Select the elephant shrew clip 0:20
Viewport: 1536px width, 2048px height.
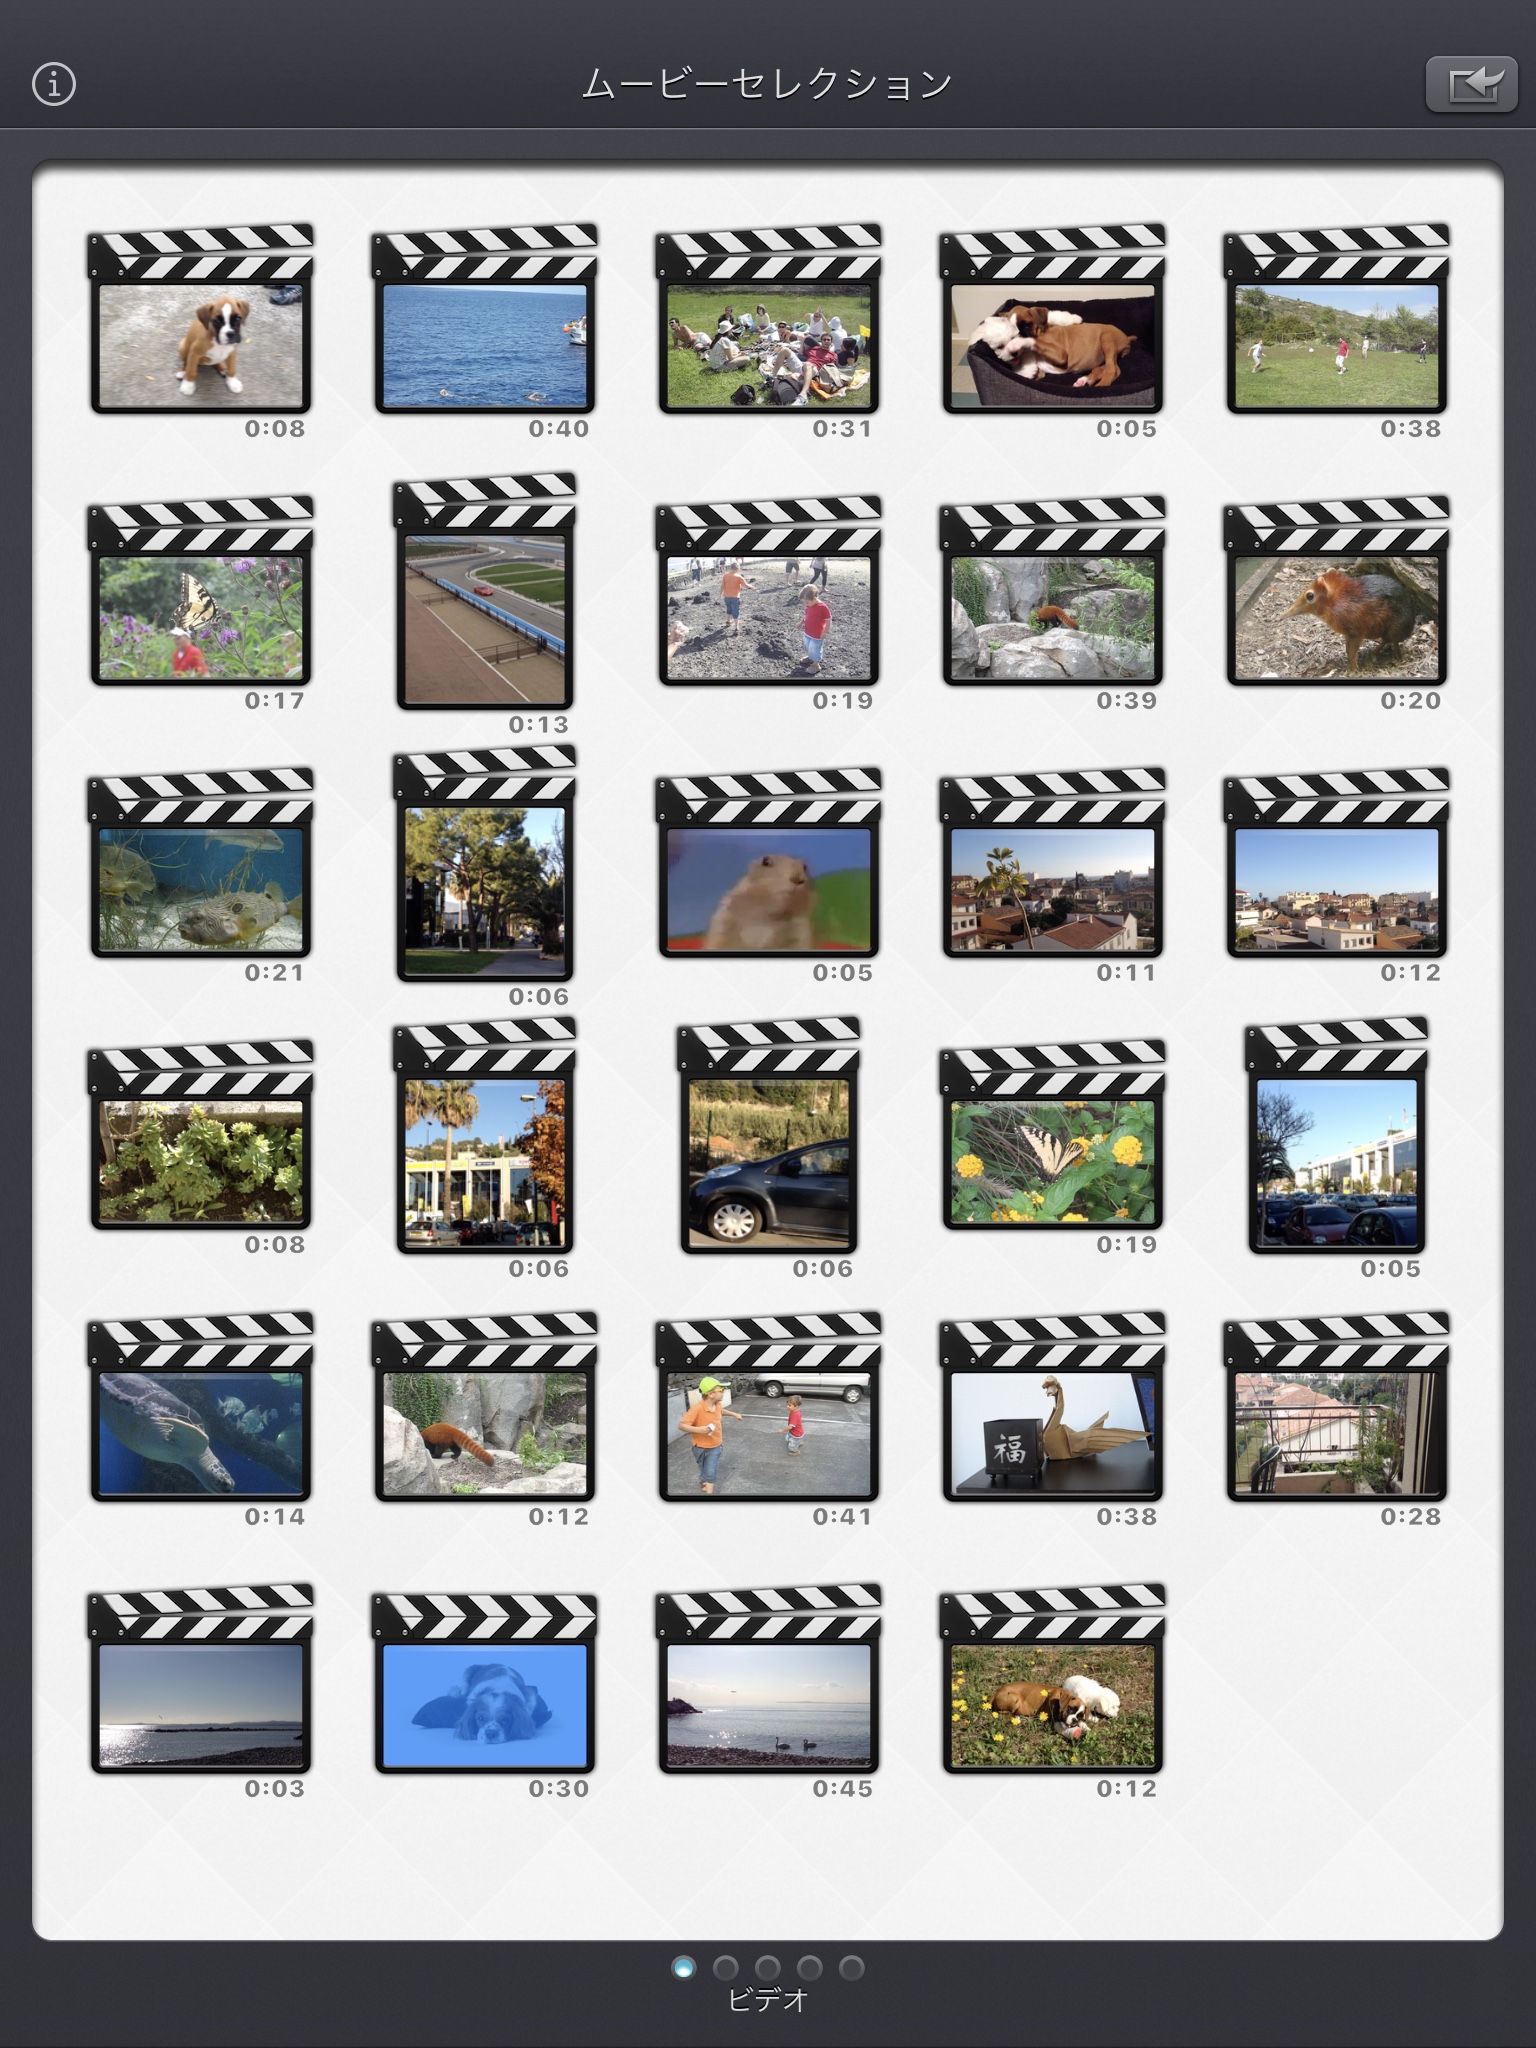1337,591
